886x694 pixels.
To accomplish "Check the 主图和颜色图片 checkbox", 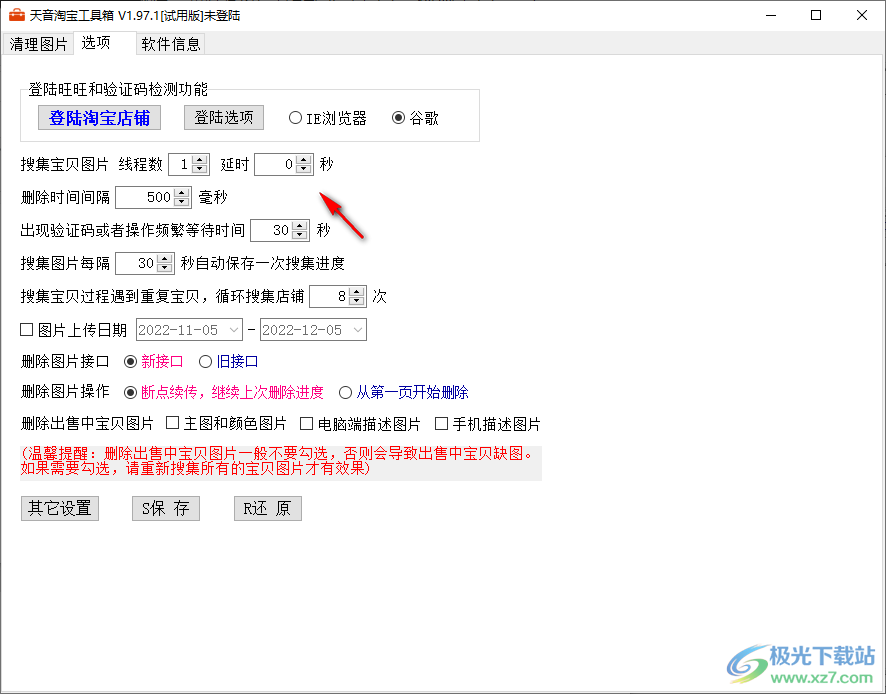I will [x=172, y=423].
